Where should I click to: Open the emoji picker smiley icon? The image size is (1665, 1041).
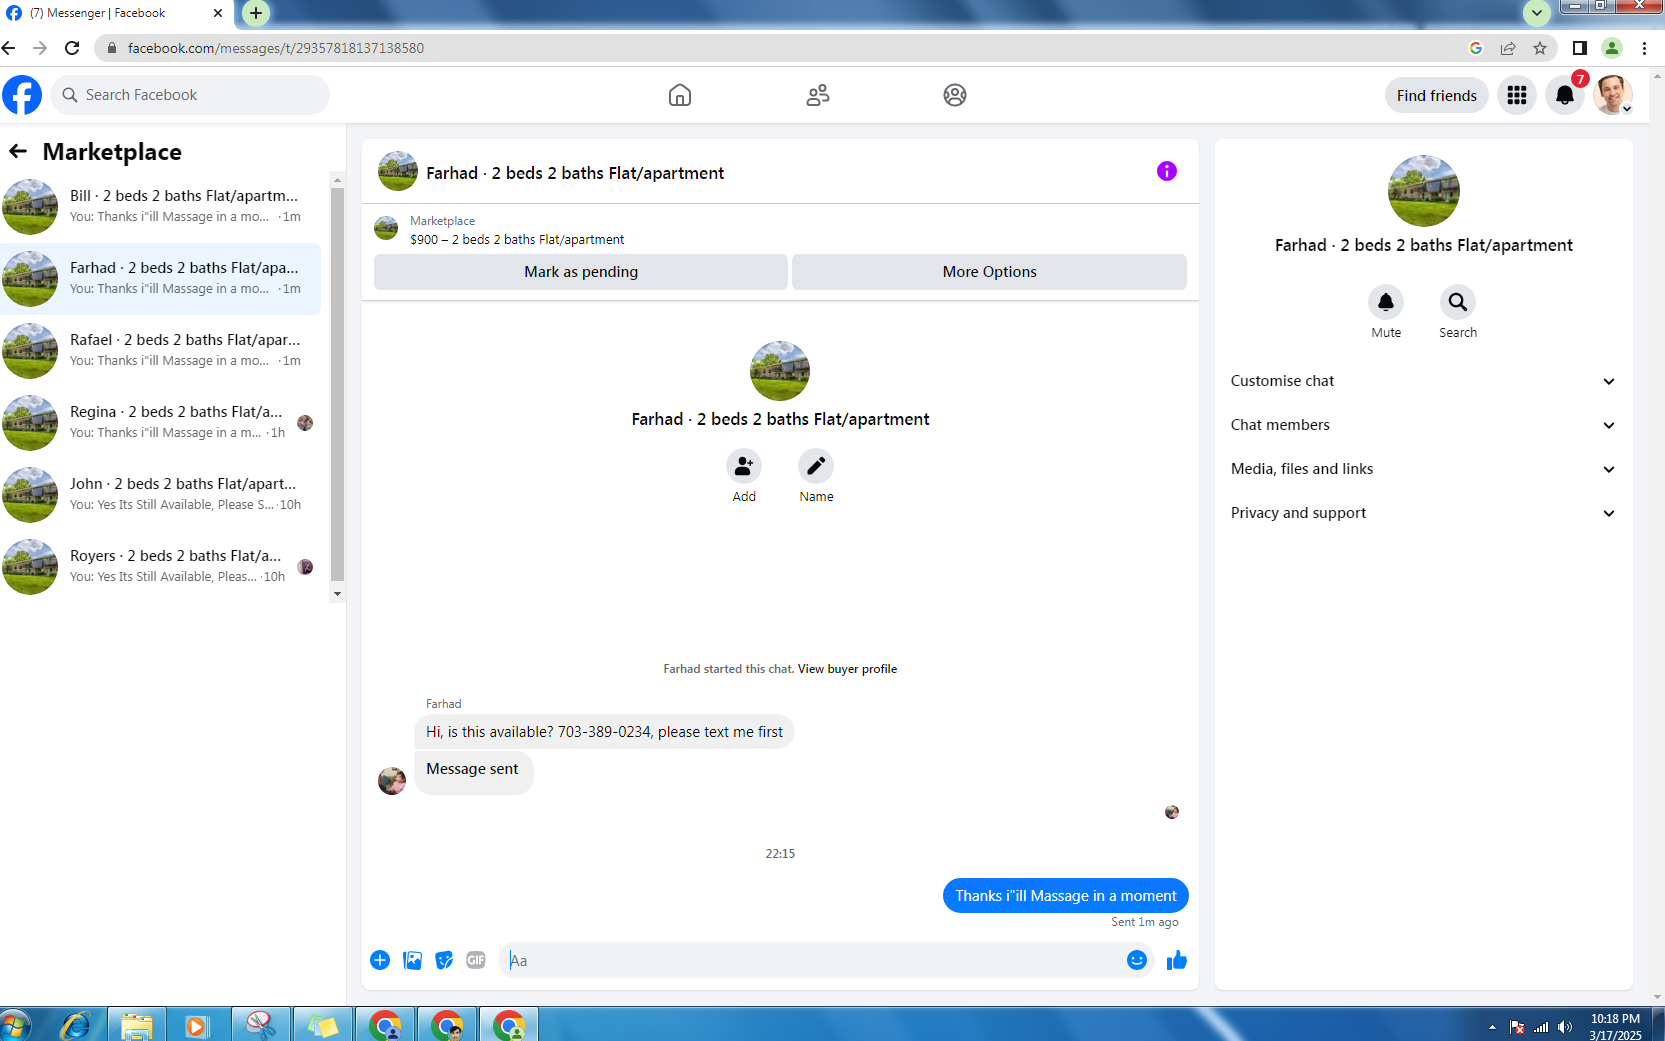(1137, 960)
